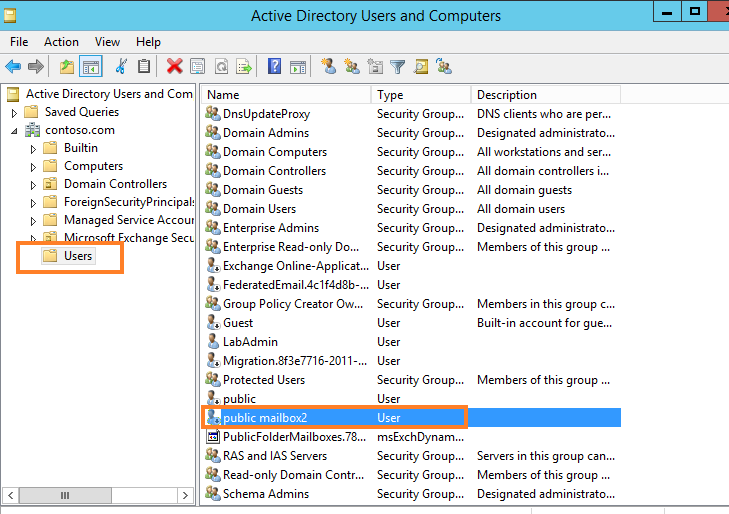This screenshot has height=514, width=729.
Task: Click the LabAdmin user icon
Action: click(x=213, y=342)
